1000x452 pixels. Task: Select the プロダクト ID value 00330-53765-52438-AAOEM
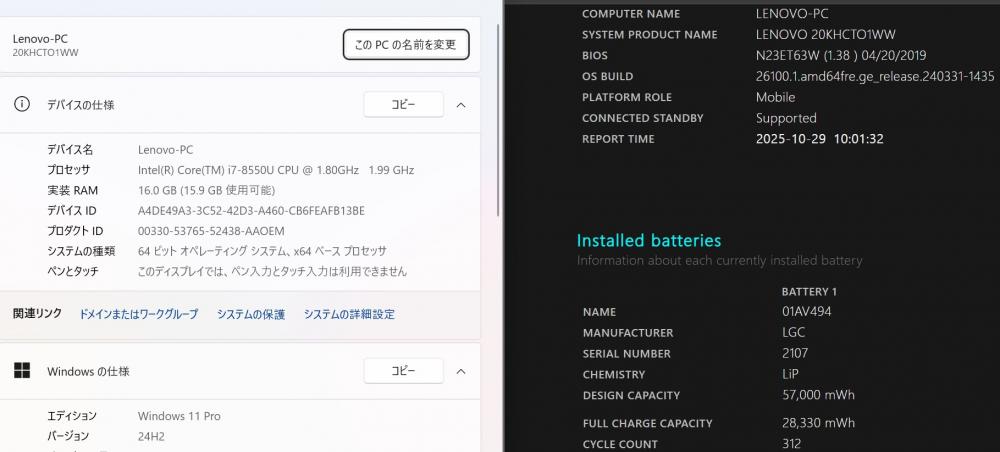[211, 231]
